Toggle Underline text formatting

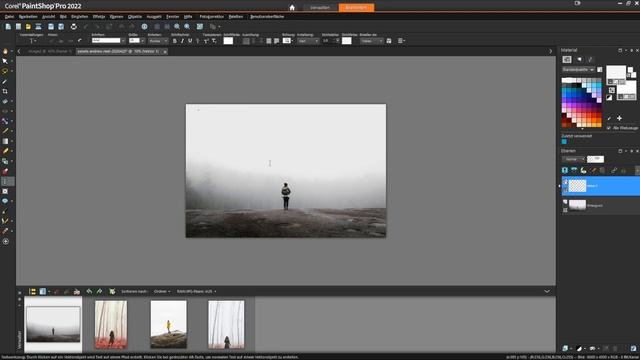190,41
